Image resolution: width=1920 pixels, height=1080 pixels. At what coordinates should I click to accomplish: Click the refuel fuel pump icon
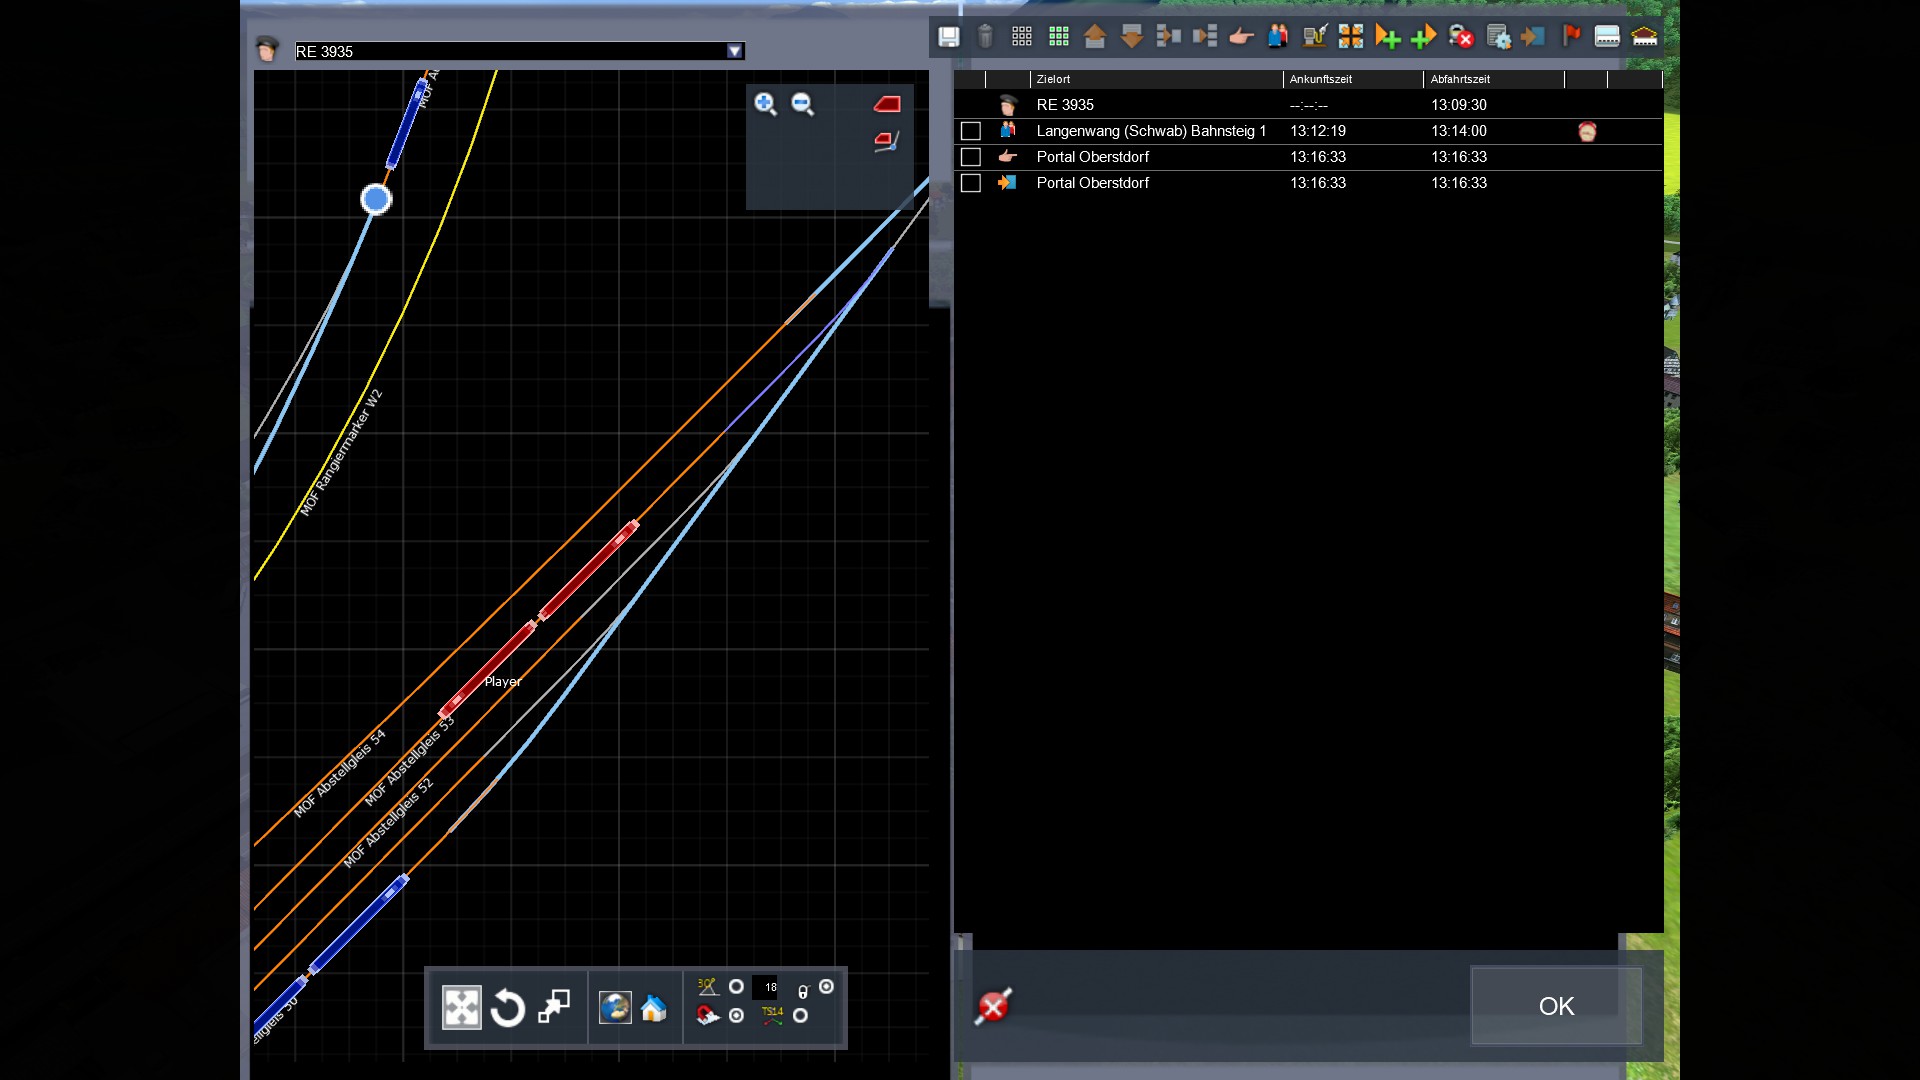pos(1314,37)
